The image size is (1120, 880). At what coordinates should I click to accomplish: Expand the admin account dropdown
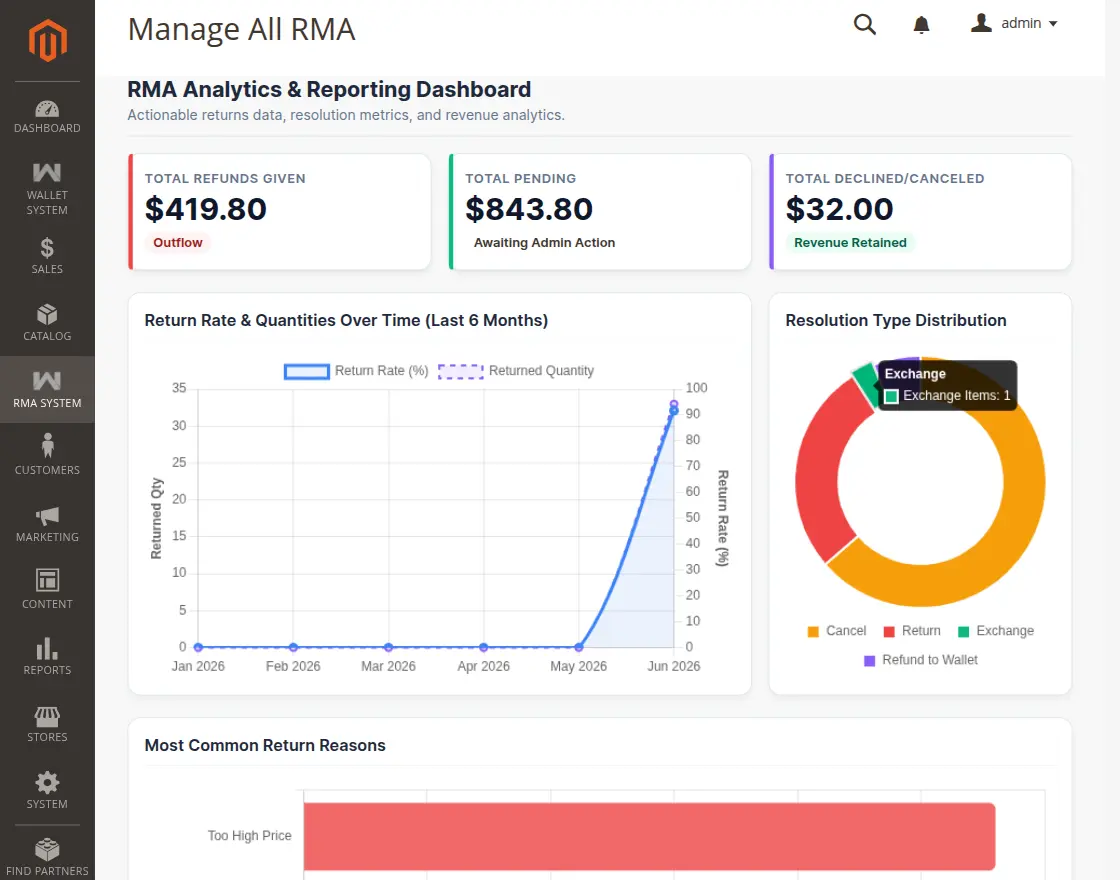tap(1014, 24)
